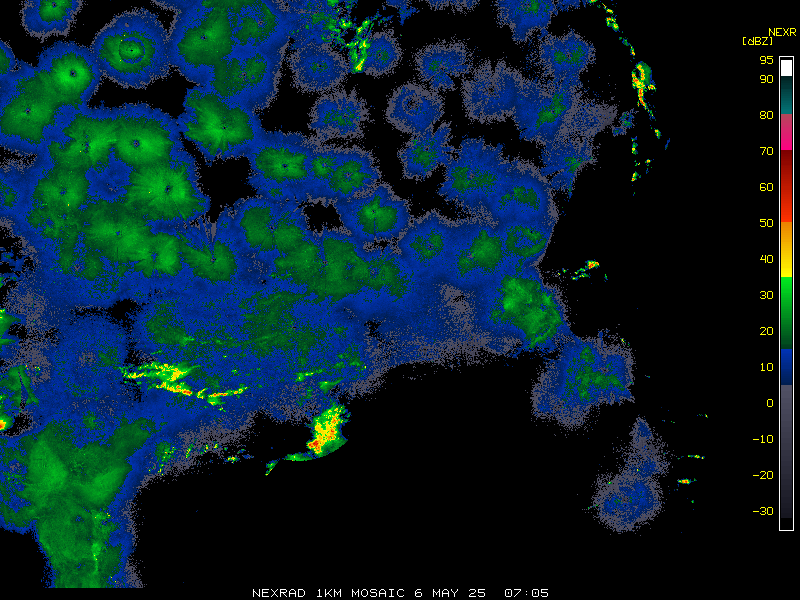Click the pink 70-80 segment of the color bar
This screenshot has width=800, height=600.
(786, 132)
